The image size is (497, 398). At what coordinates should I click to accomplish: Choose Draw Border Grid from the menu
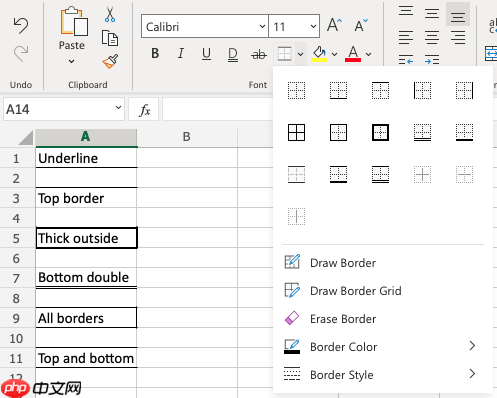[x=383, y=291]
